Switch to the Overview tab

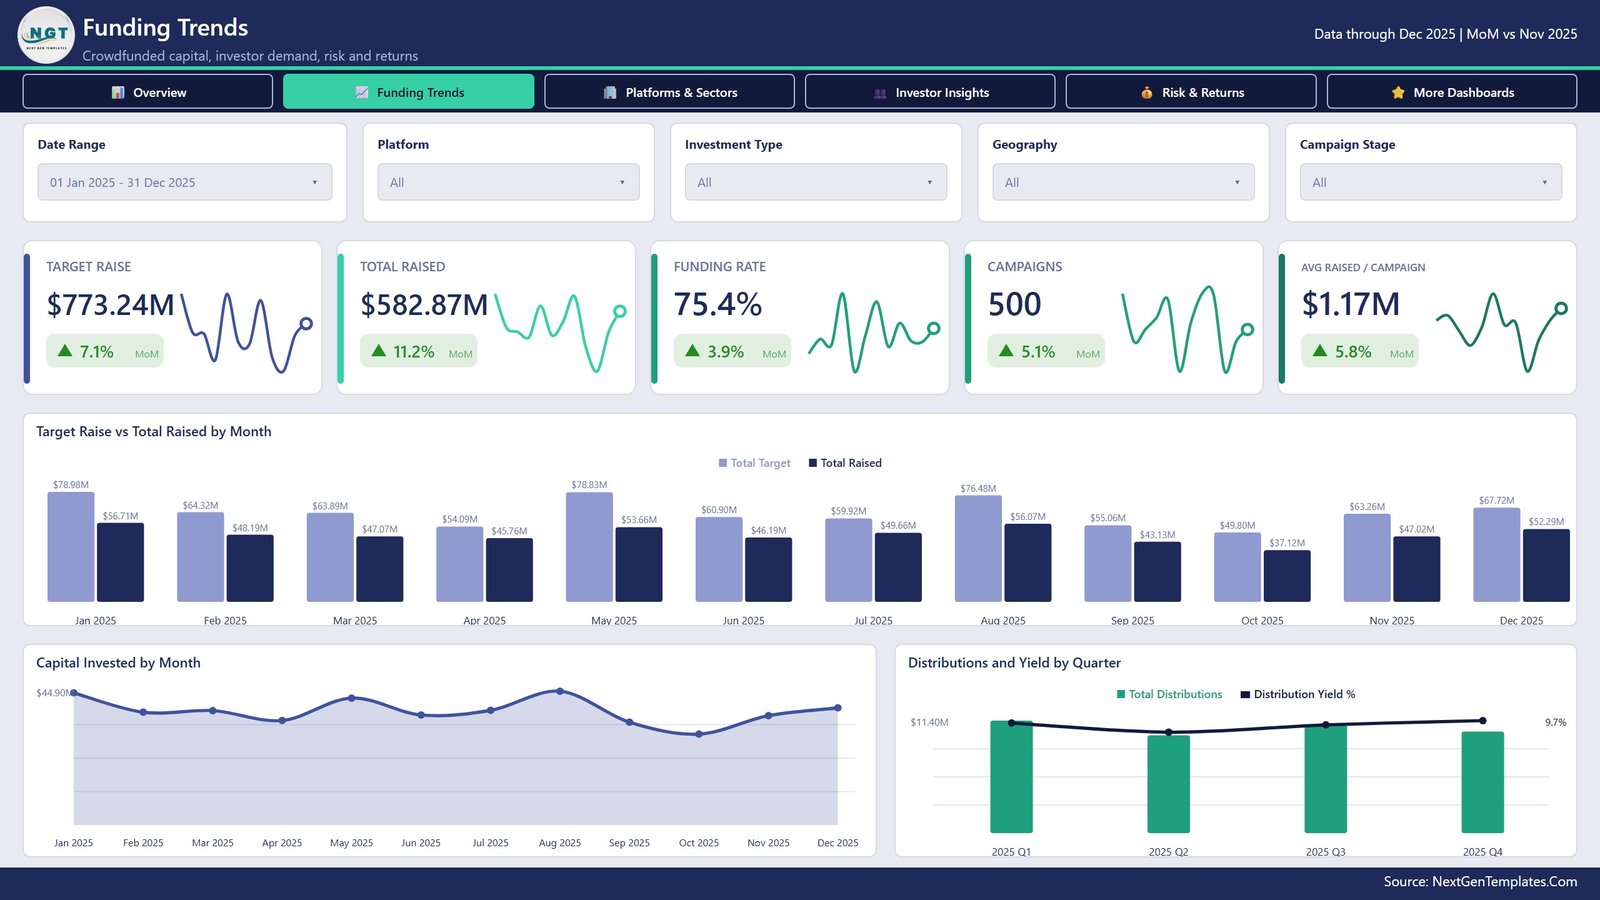(148, 91)
